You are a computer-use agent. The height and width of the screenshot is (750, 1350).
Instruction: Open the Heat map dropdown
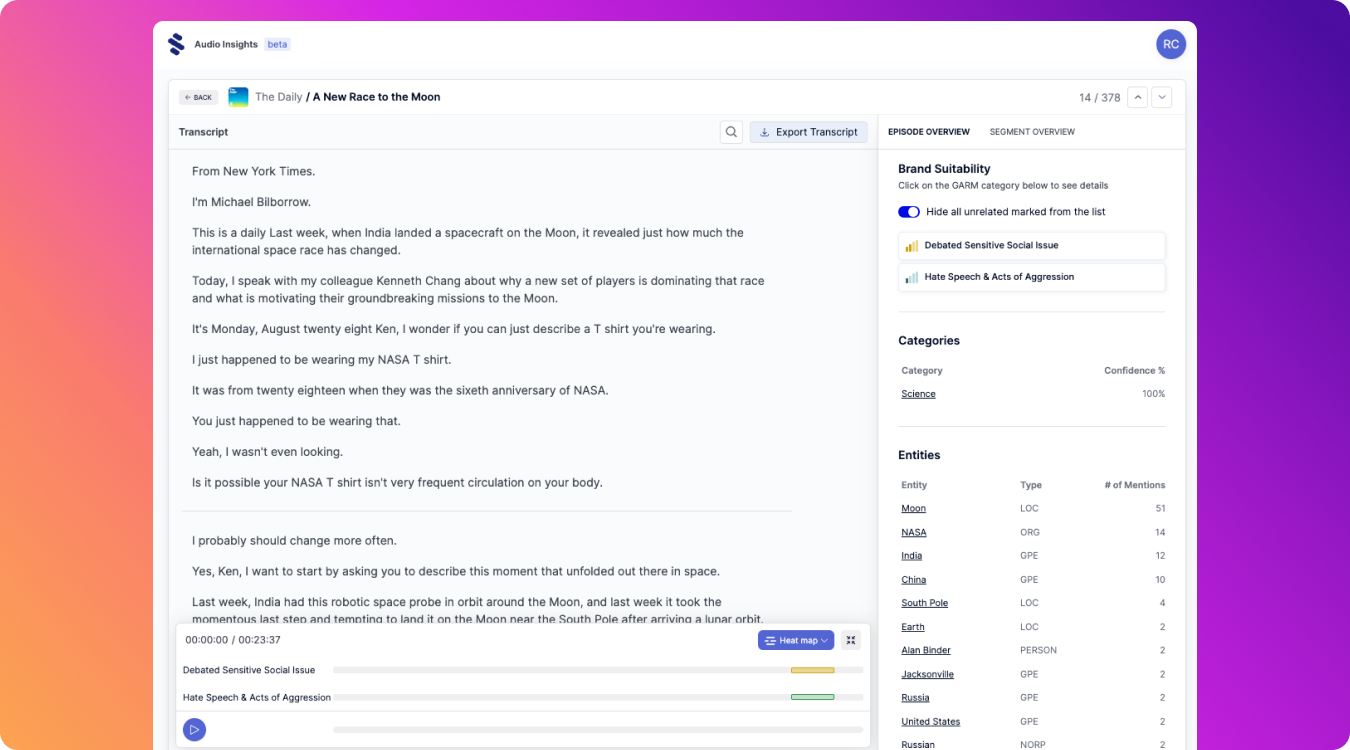796,640
